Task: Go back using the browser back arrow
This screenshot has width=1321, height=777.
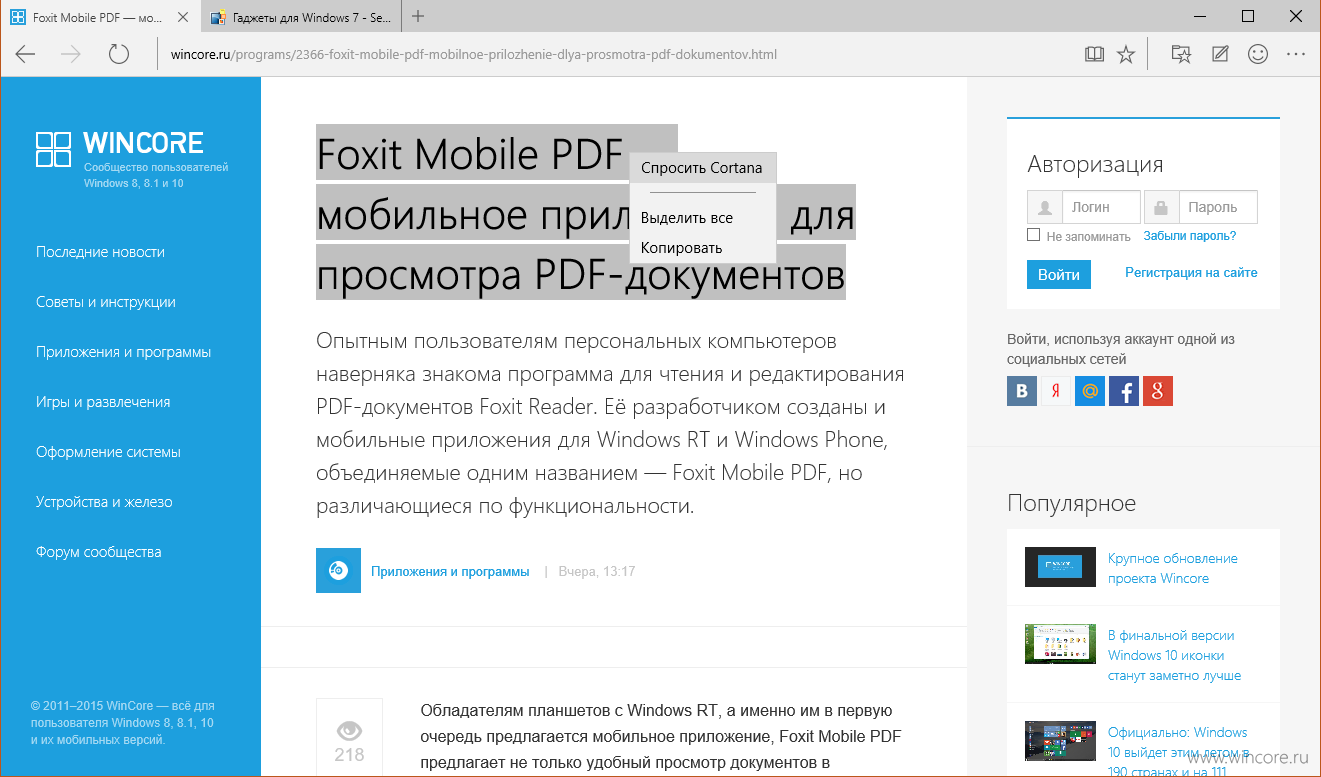Action: tap(26, 54)
